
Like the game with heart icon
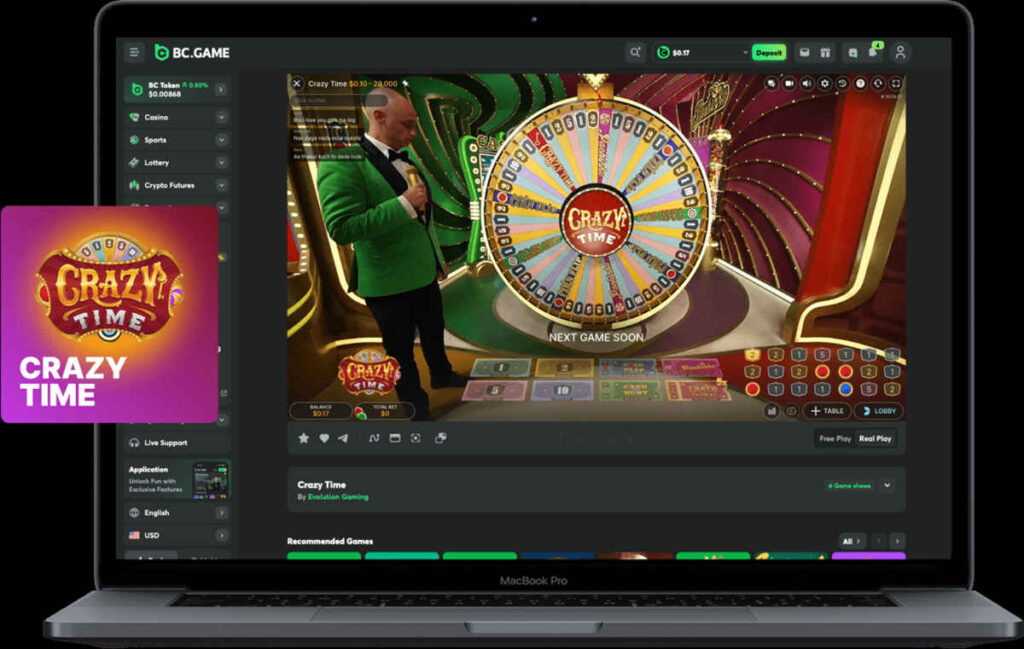(x=324, y=438)
